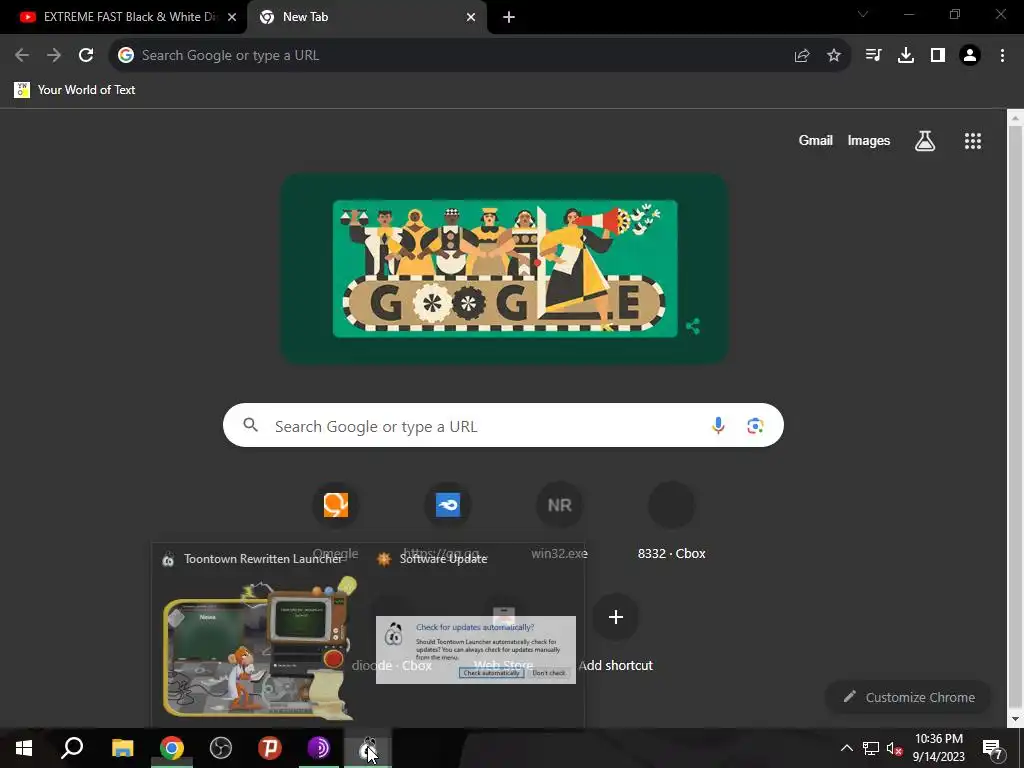The width and height of the screenshot is (1024, 768).
Task: Open Windows Start menu
Action: pyautogui.click(x=24, y=748)
